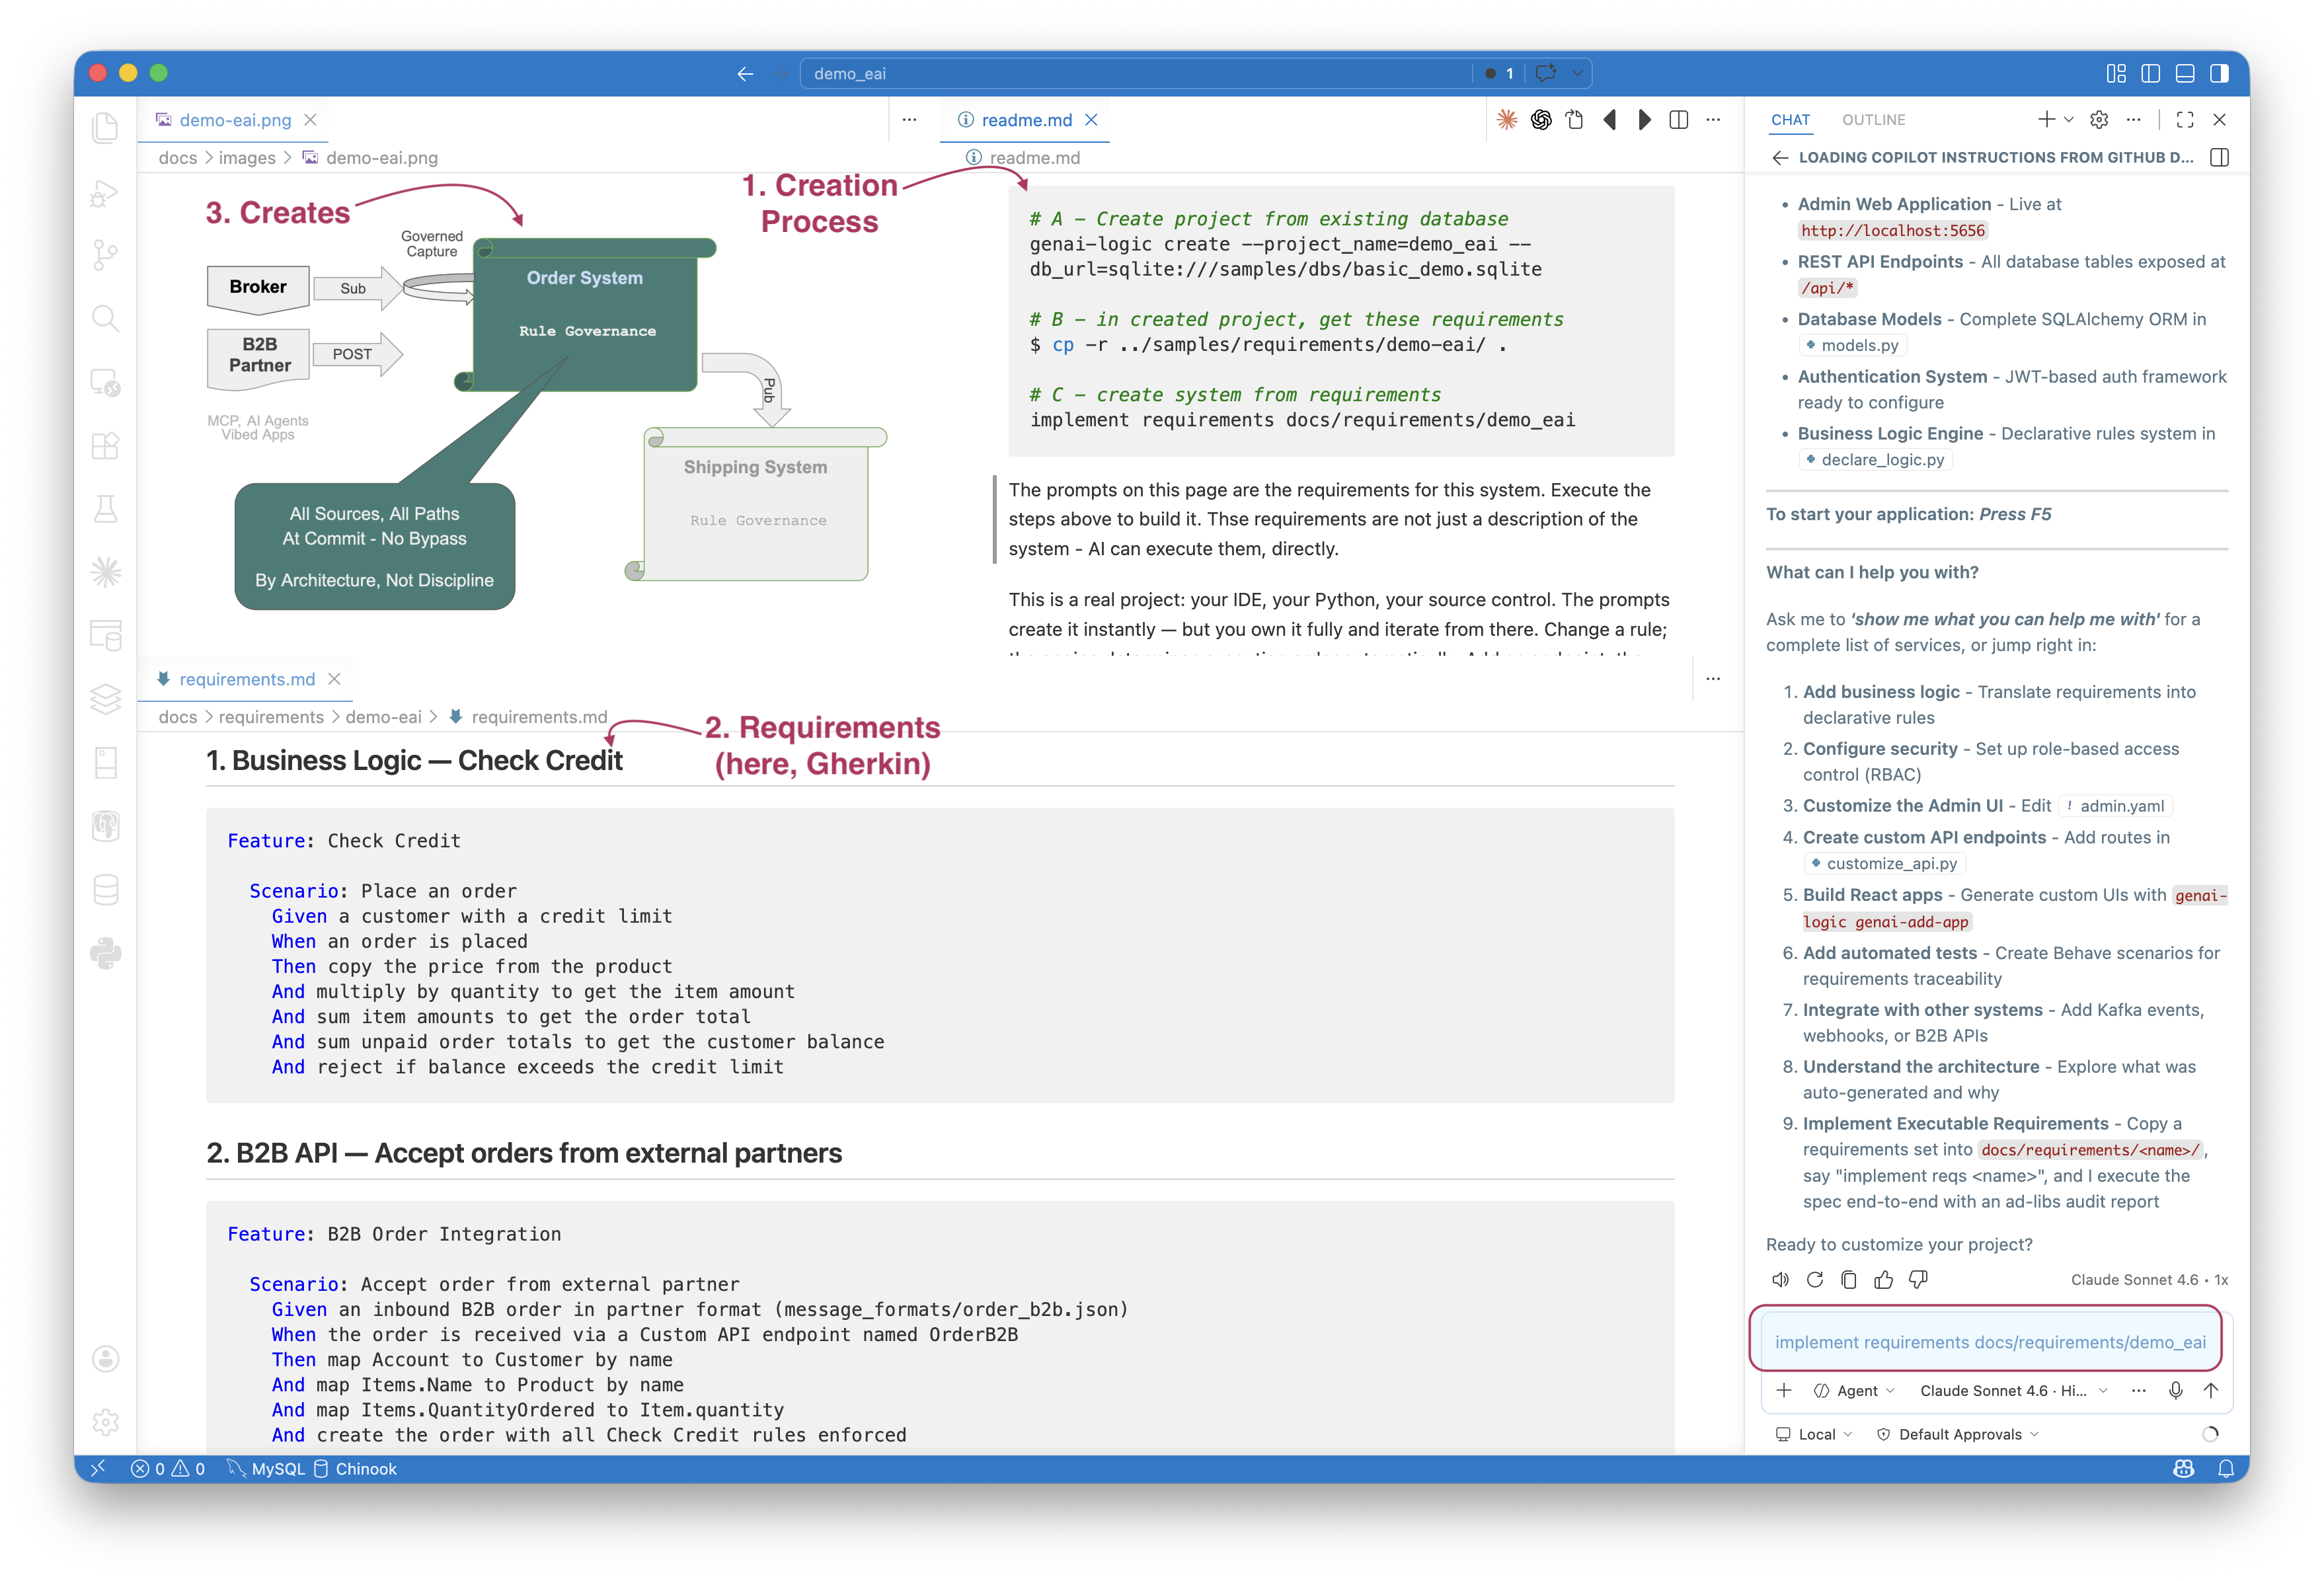Open the Run and Debug view
Viewport: 2324px width, 1581px height.
click(105, 192)
